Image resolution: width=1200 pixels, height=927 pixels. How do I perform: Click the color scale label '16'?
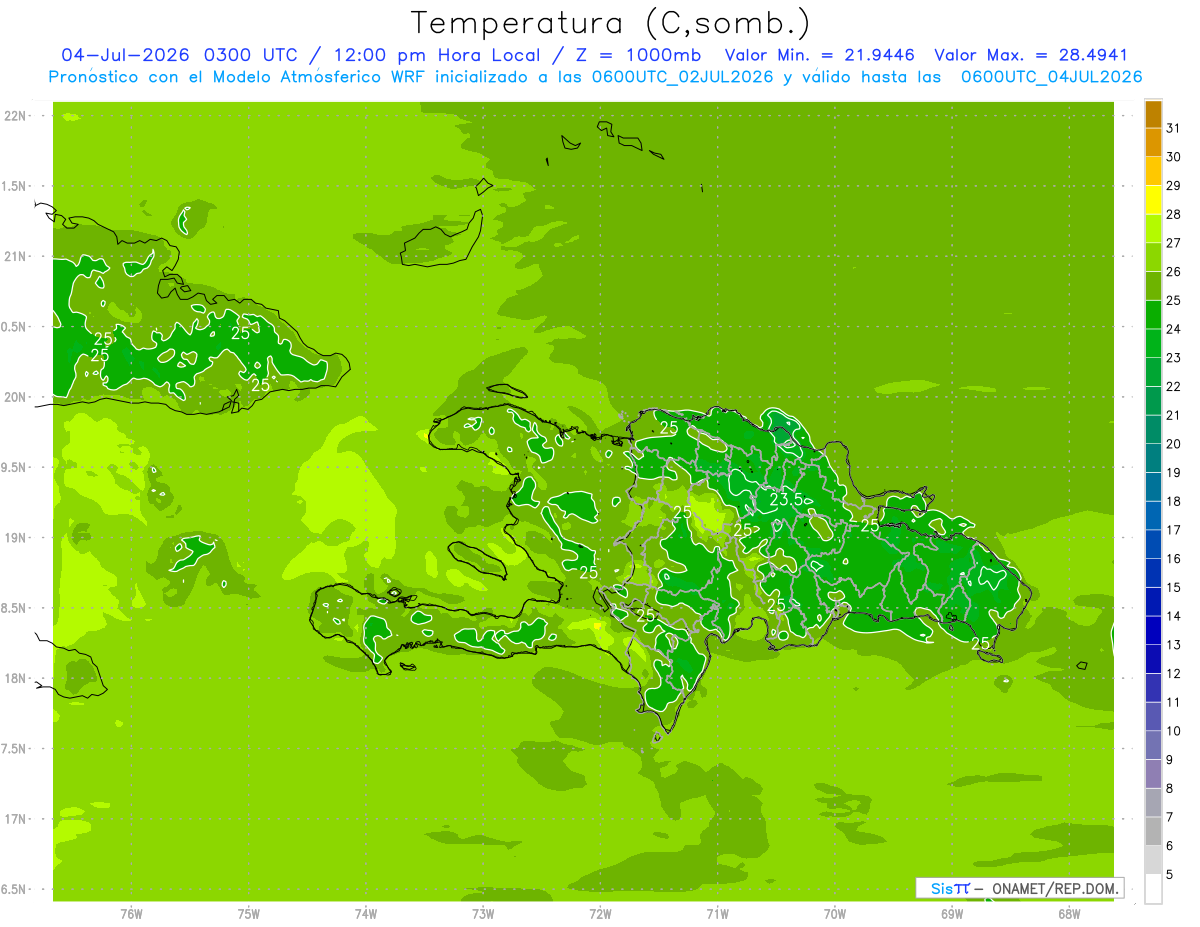coord(1174,558)
